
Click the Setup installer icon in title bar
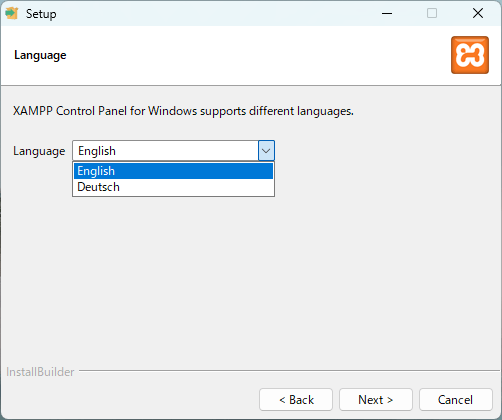click(x=12, y=13)
